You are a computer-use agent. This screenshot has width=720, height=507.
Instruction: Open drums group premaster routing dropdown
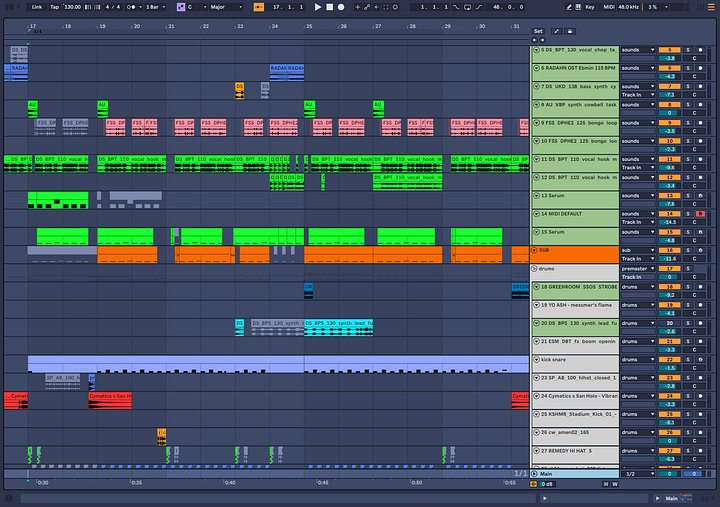(638, 269)
